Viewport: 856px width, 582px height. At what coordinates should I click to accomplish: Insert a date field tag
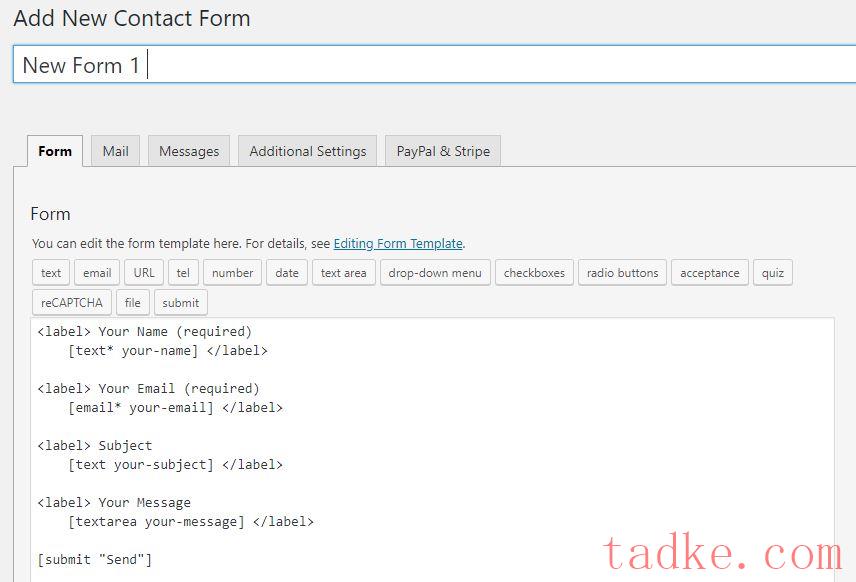tap(287, 273)
